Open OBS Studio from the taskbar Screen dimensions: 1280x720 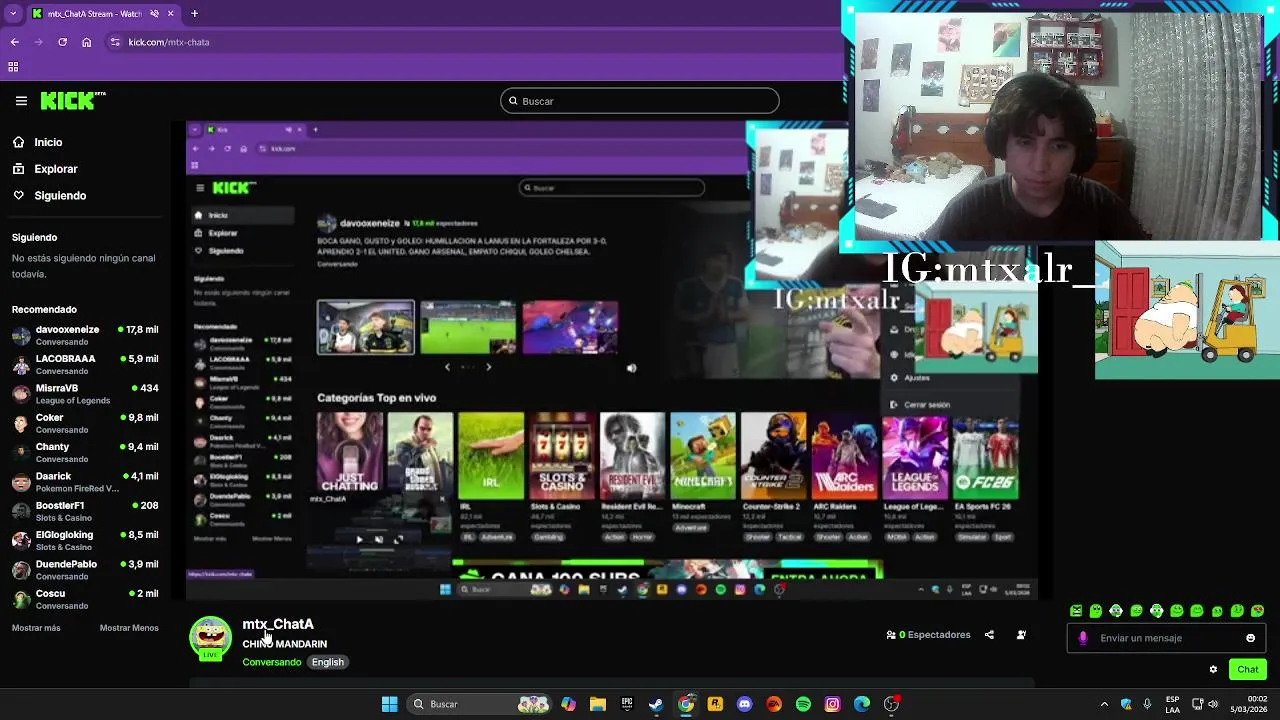point(891,704)
